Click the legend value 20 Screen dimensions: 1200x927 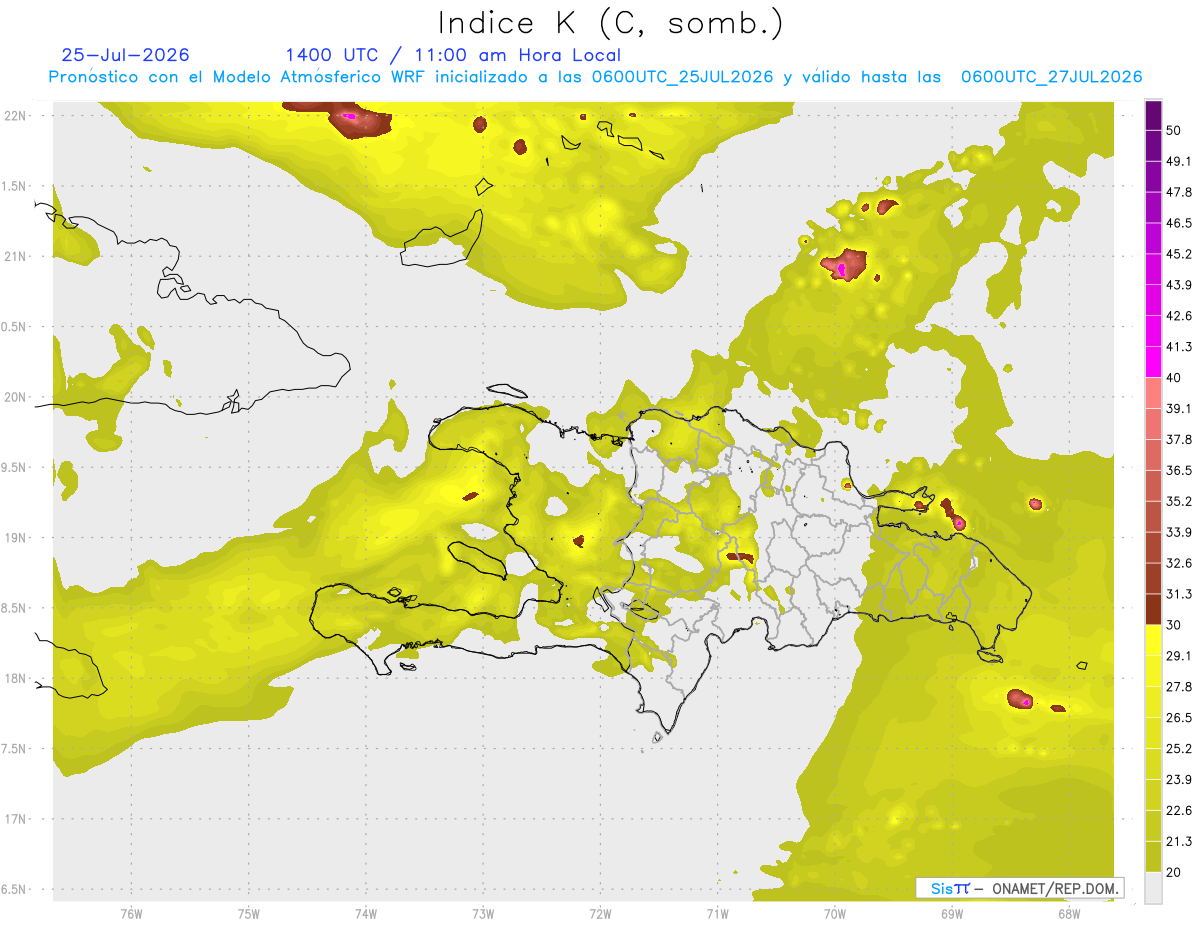tap(1175, 873)
